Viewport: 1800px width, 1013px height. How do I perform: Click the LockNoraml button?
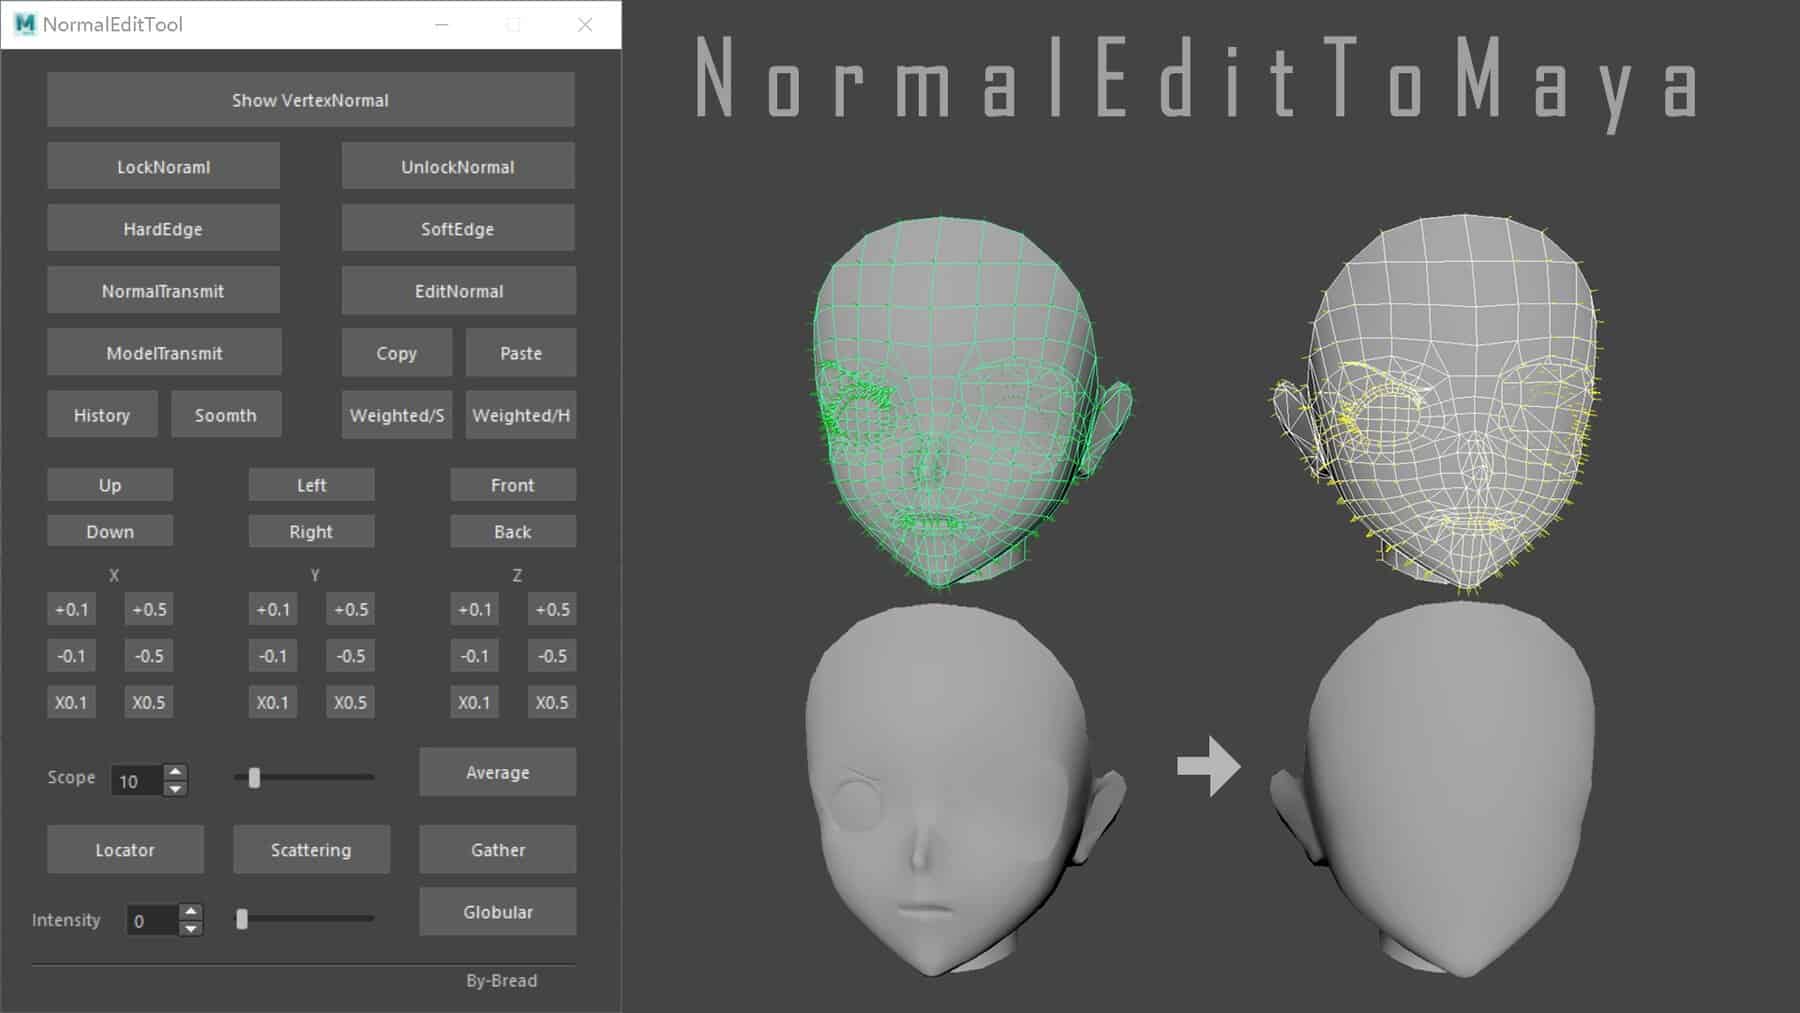tap(163, 167)
